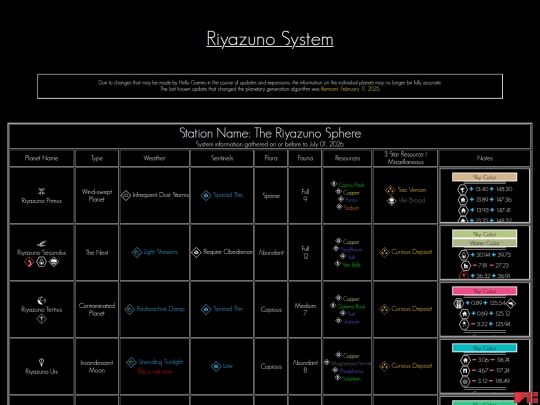Click the diamond icon right of 125.54

[x=510, y=303]
